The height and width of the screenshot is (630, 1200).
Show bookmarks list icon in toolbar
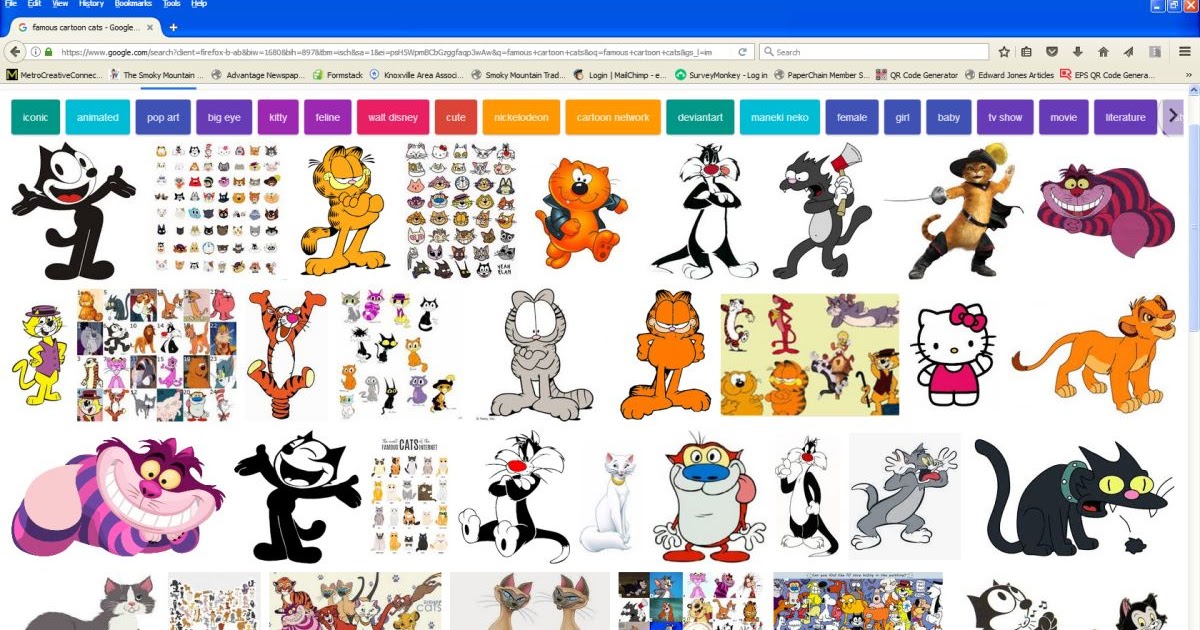tap(1027, 52)
